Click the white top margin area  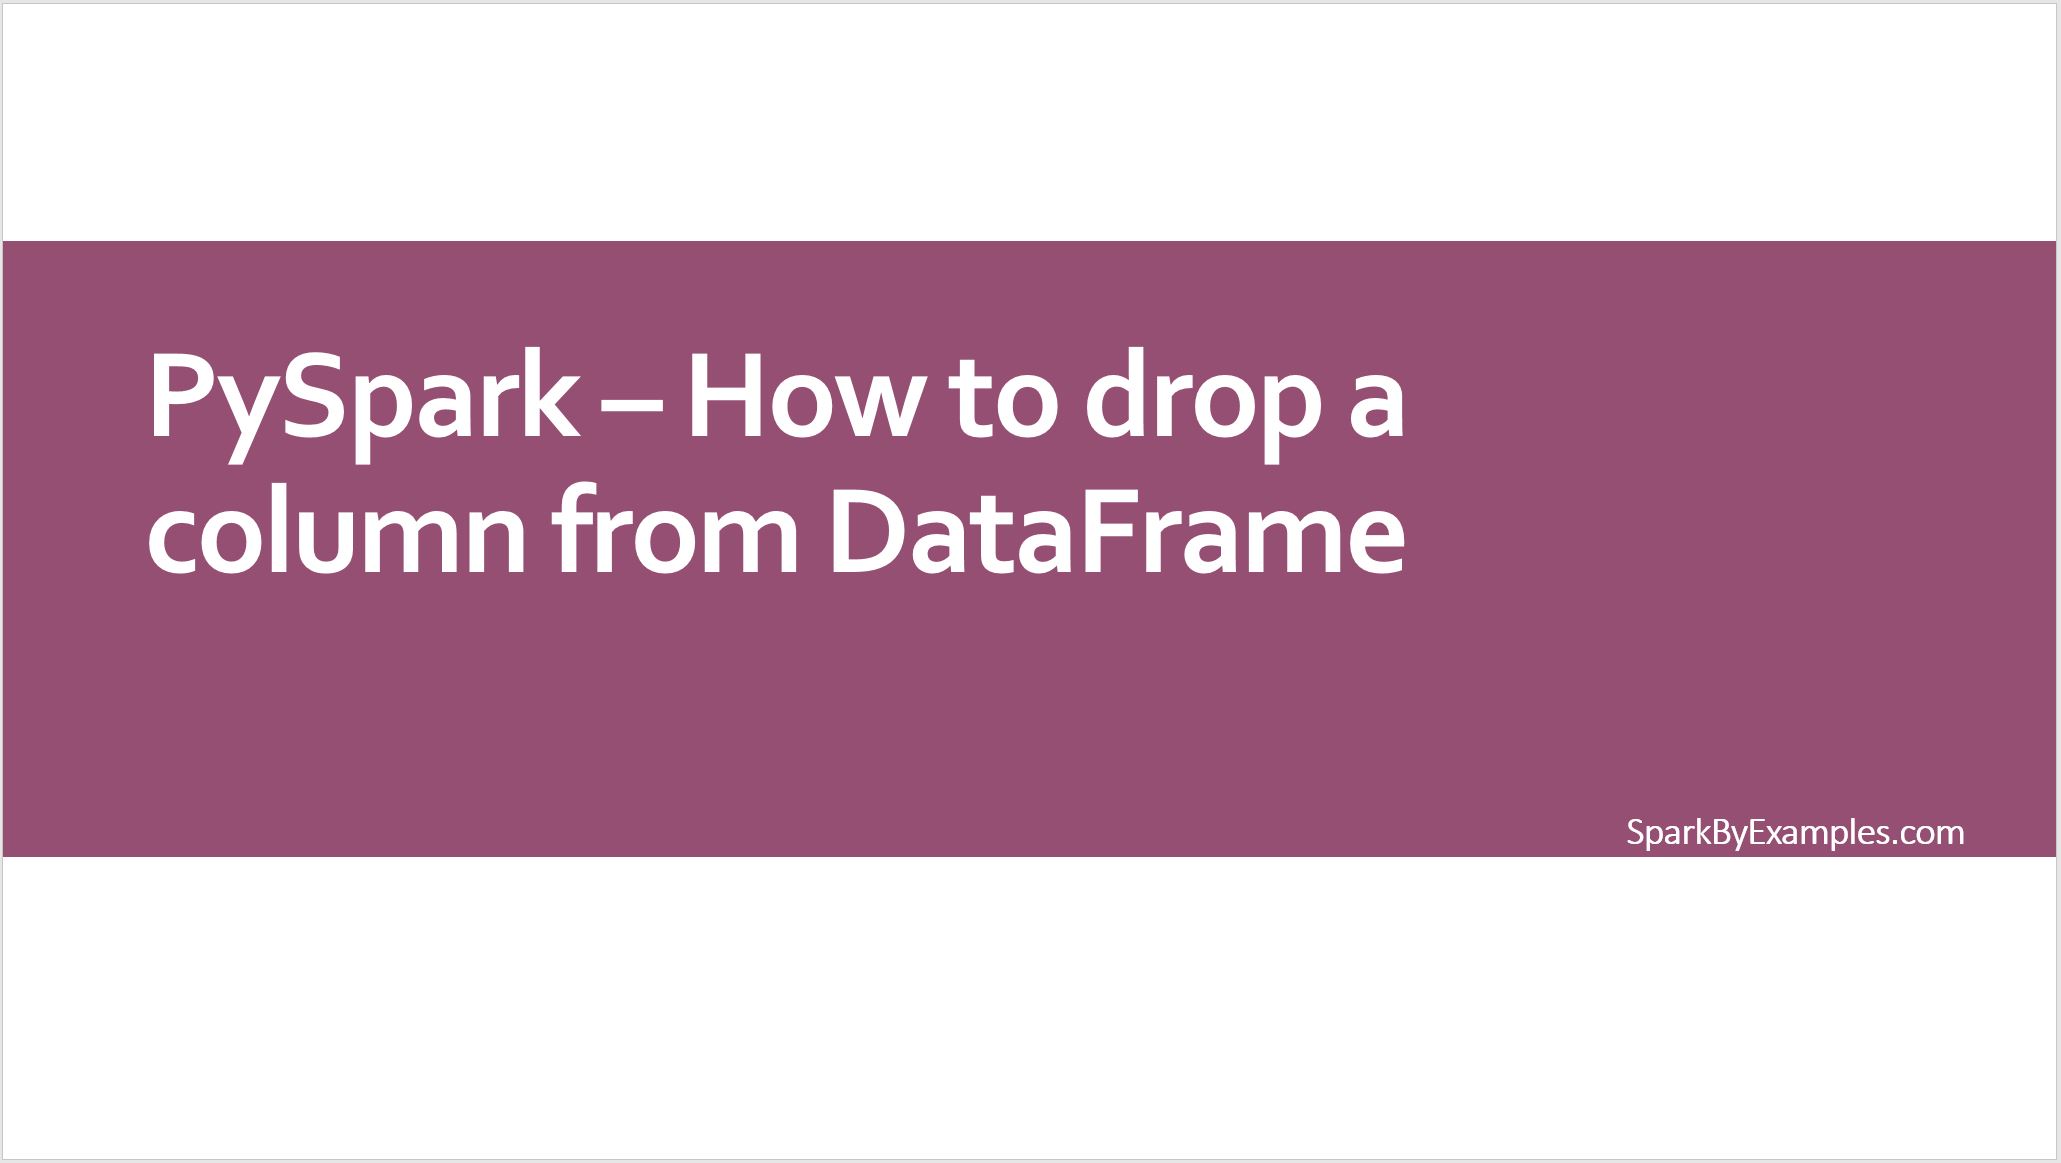(x=1030, y=120)
